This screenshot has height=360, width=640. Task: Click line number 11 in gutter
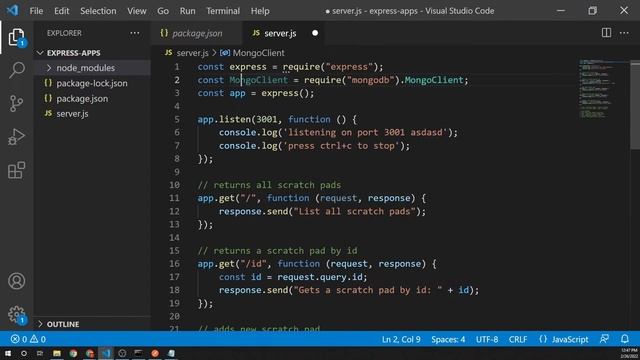click(174, 198)
